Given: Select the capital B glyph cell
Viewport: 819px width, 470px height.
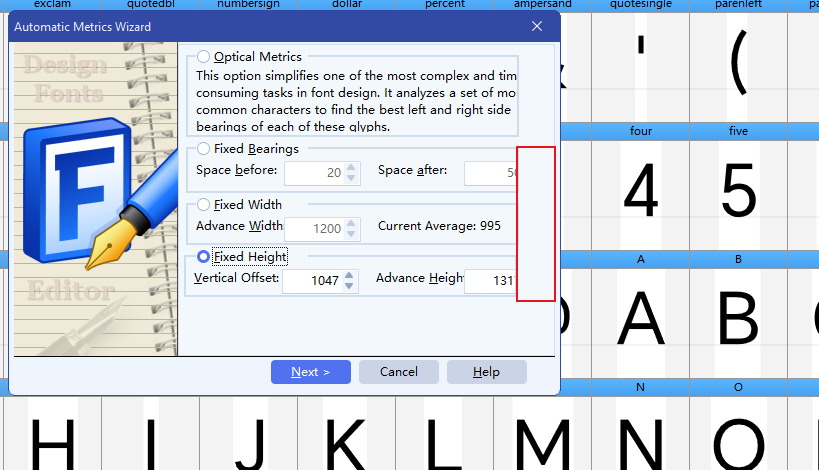Looking at the screenshot, I should point(738,318).
